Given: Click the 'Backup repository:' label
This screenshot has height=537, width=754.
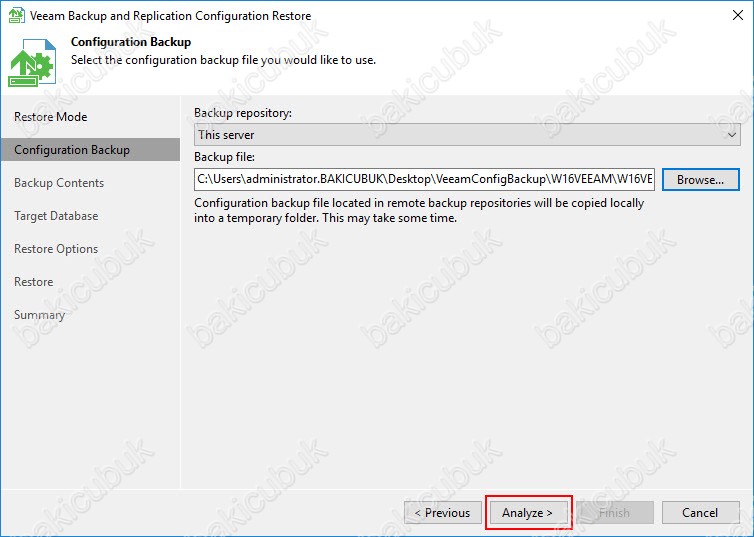Looking at the screenshot, I should [243, 113].
